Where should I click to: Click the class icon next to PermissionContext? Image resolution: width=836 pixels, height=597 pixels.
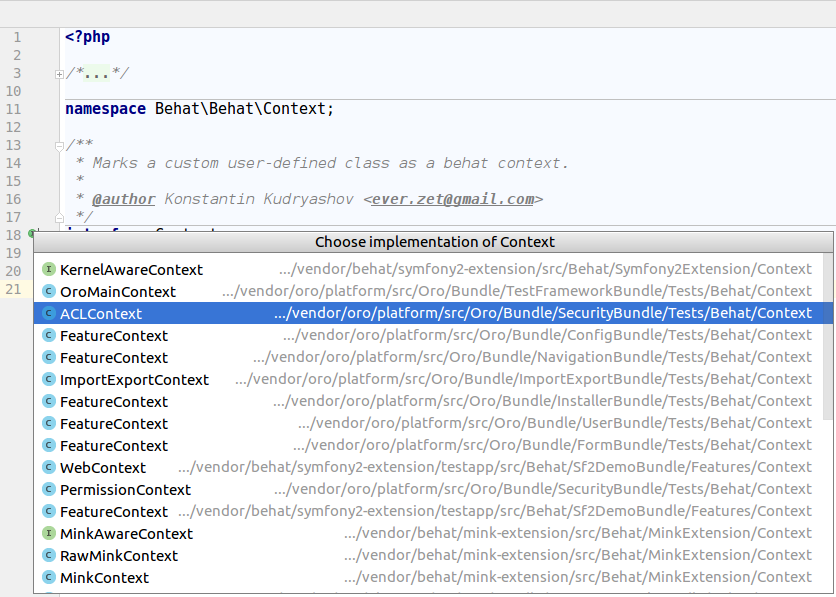tap(49, 490)
